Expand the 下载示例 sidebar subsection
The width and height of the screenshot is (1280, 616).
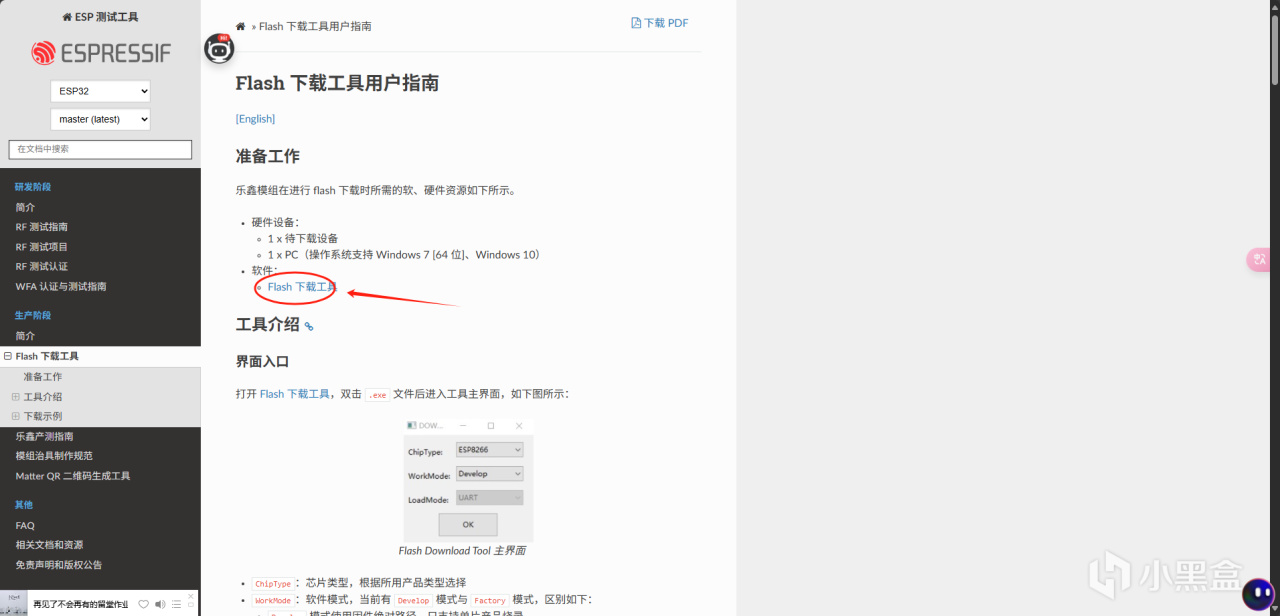15,416
